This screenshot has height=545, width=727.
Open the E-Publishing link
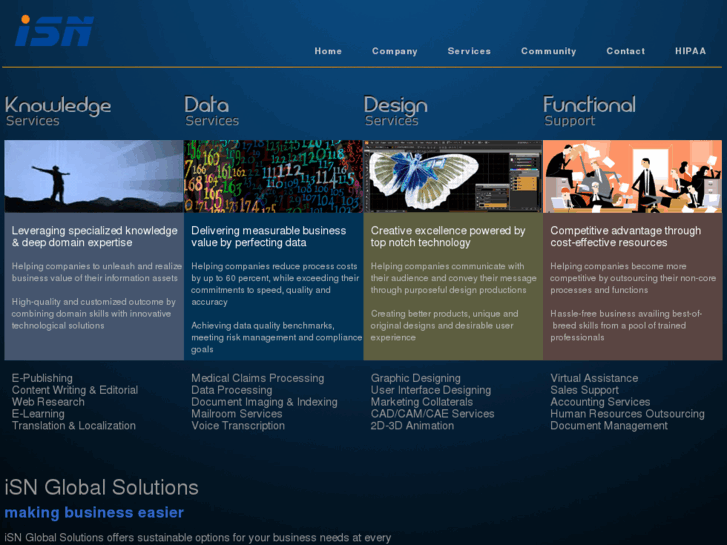pos(42,378)
